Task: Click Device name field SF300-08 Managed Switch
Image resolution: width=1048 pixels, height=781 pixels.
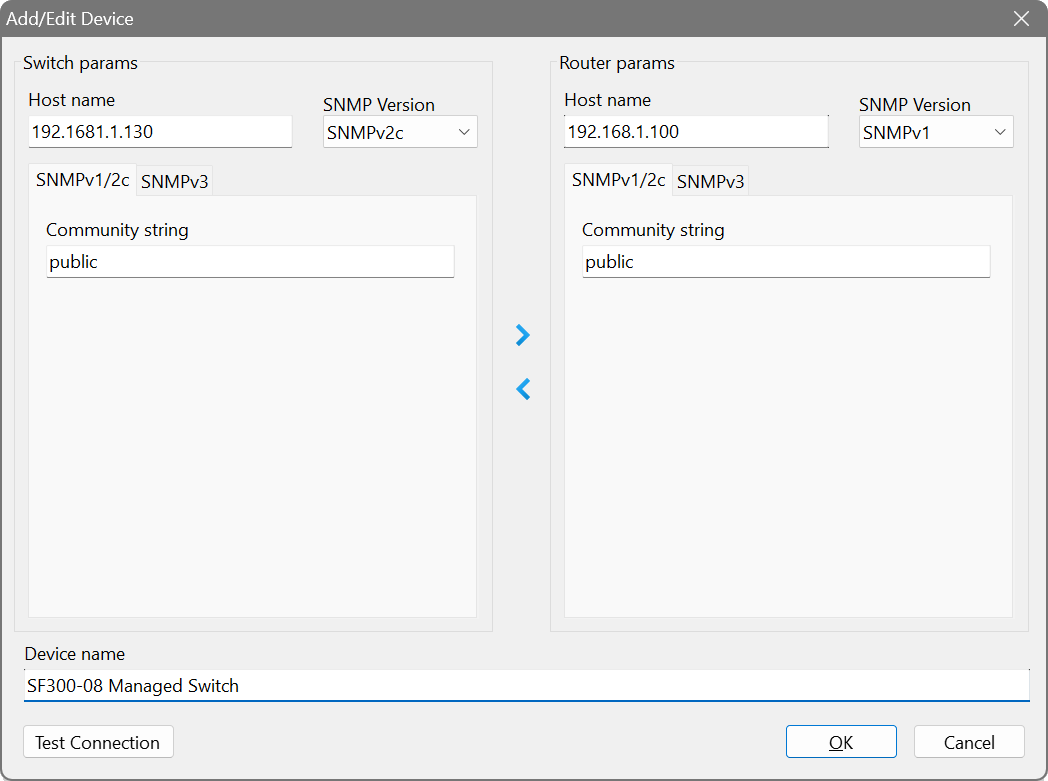Action: 527,685
